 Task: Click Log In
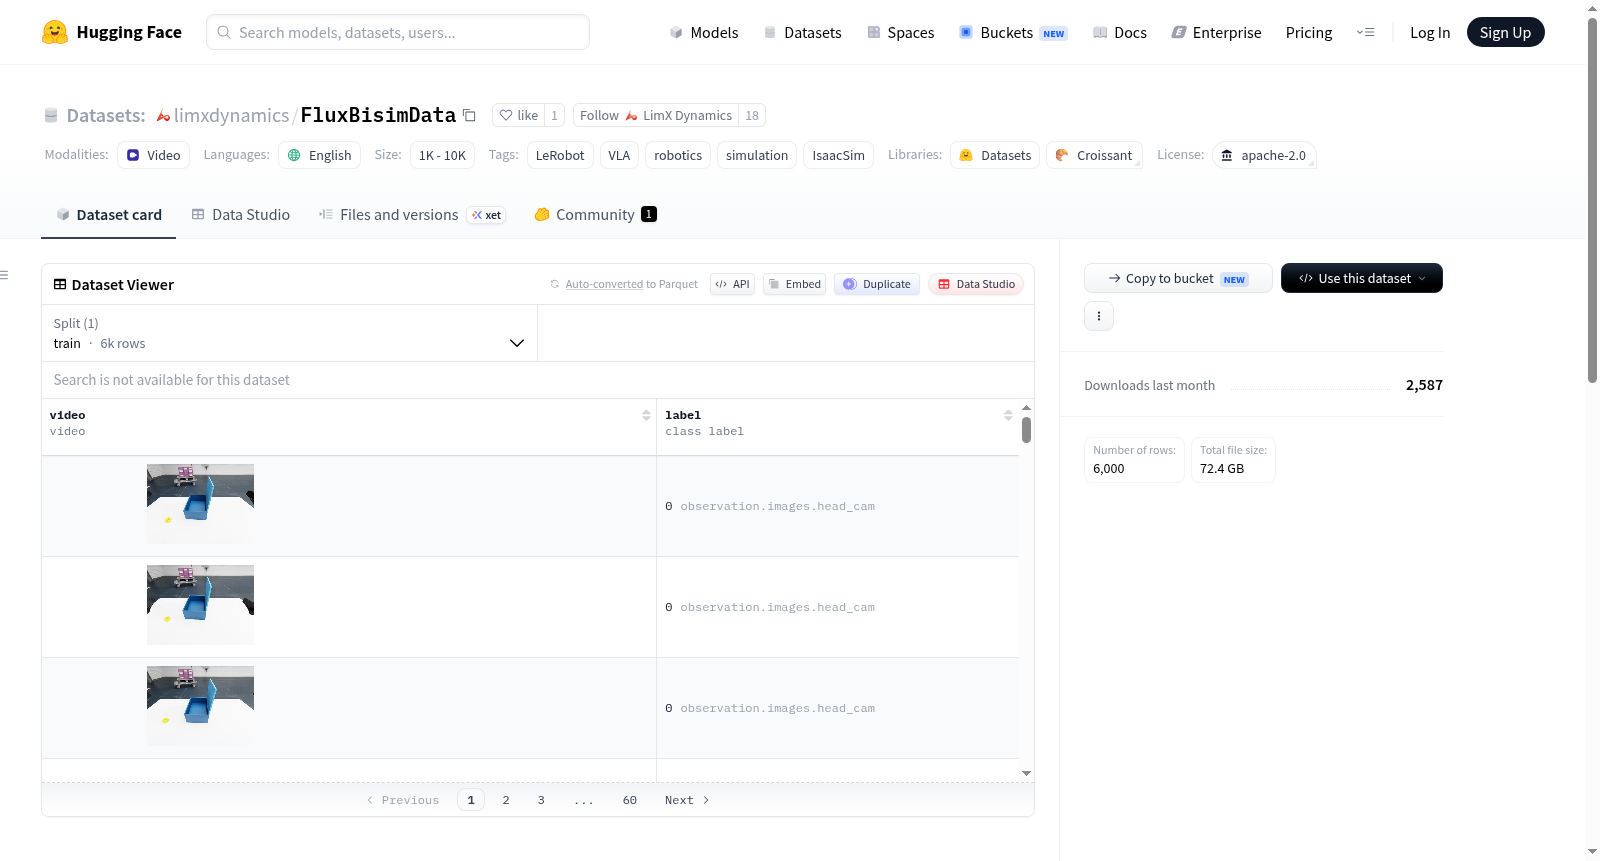coord(1430,32)
